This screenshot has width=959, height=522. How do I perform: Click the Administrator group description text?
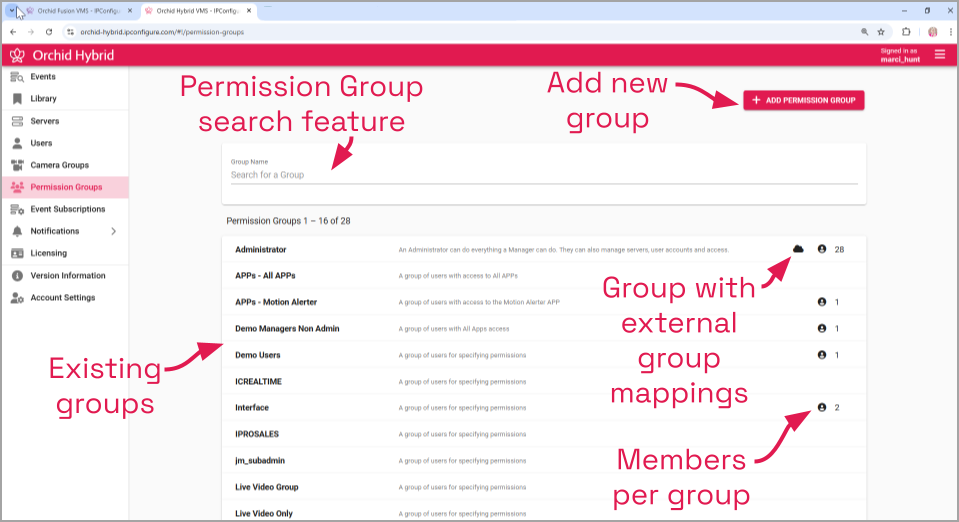[x=563, y=250]
